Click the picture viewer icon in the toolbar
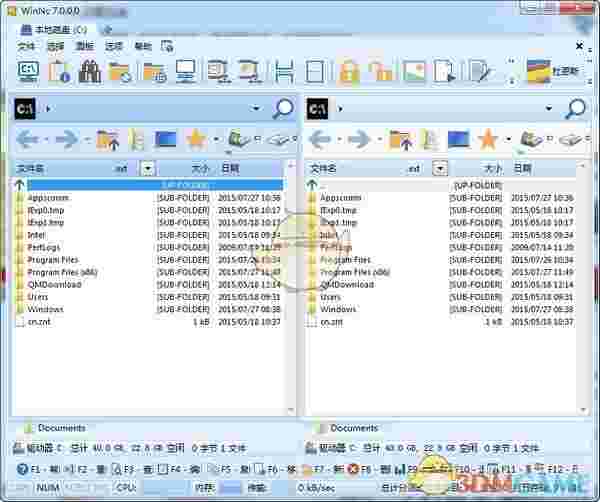 tap(413, 71)
